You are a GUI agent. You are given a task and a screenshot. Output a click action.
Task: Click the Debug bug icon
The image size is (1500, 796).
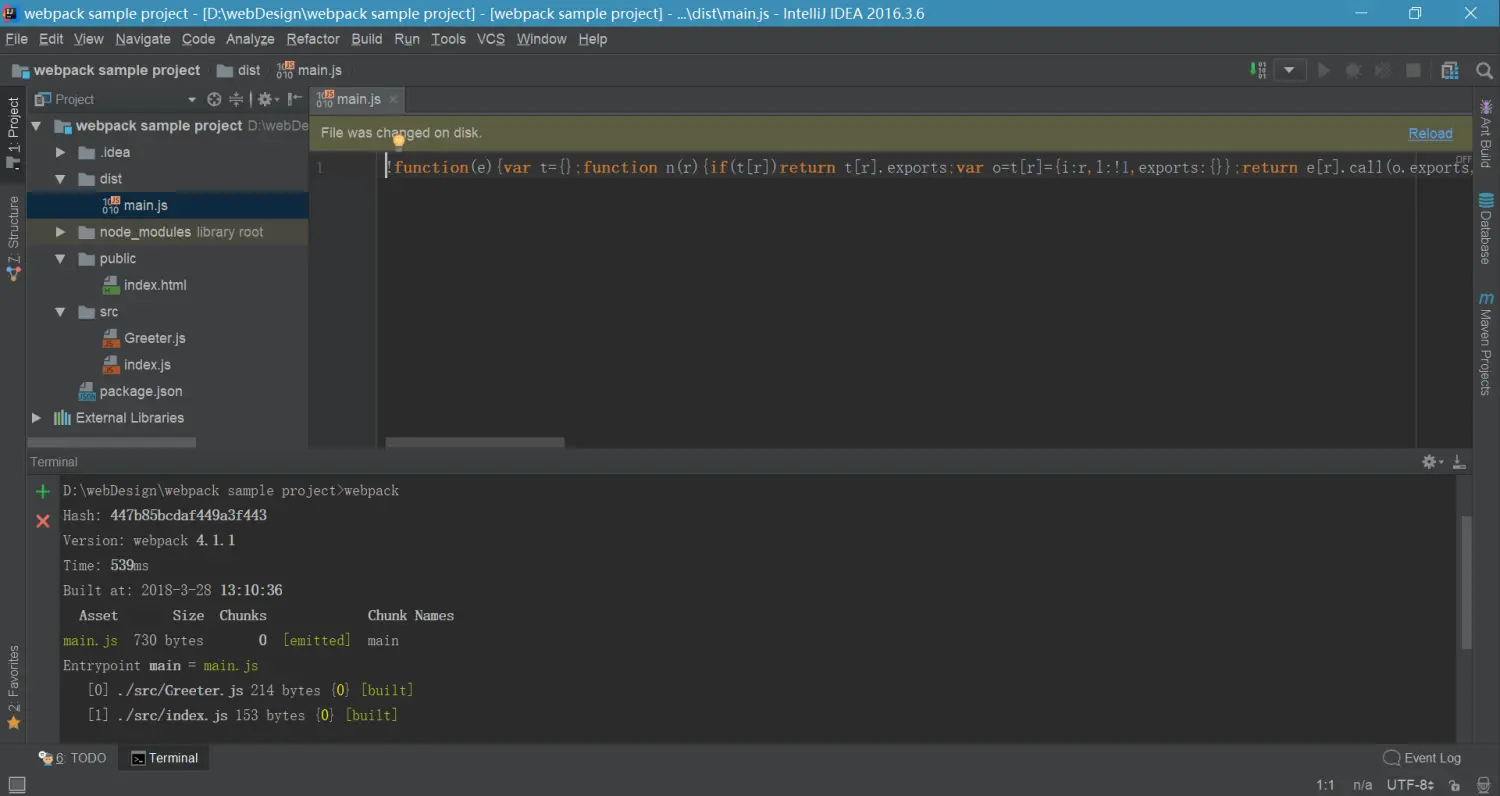pos(1353,70)
